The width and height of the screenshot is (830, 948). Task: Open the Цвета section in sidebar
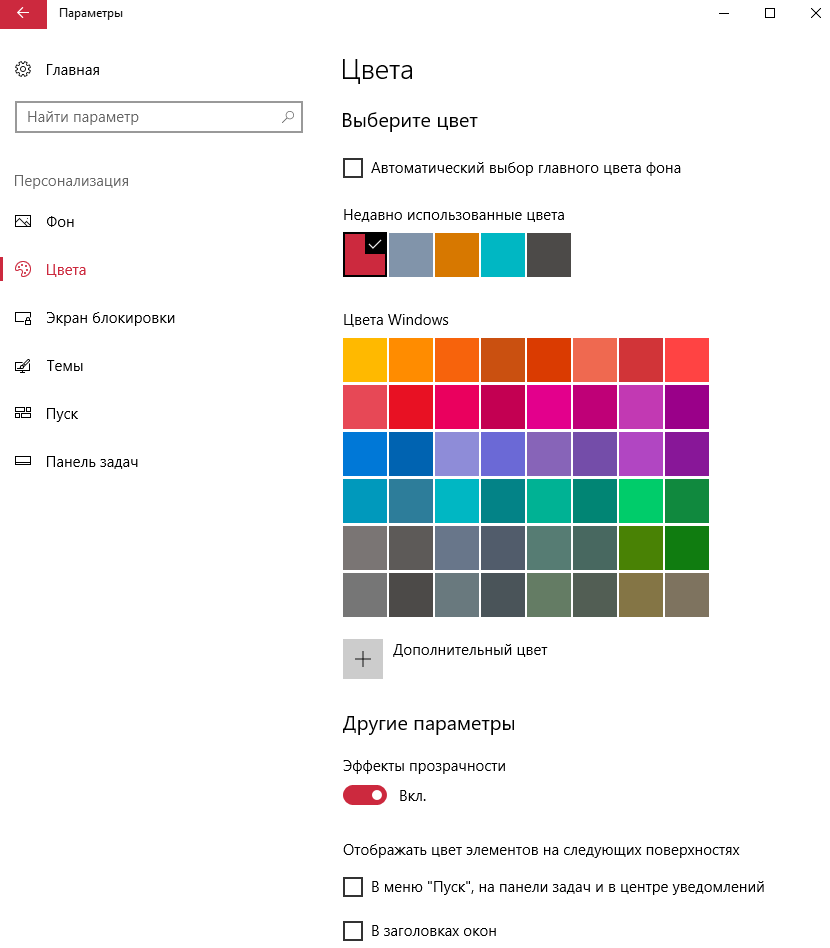(x=66, y=270)
